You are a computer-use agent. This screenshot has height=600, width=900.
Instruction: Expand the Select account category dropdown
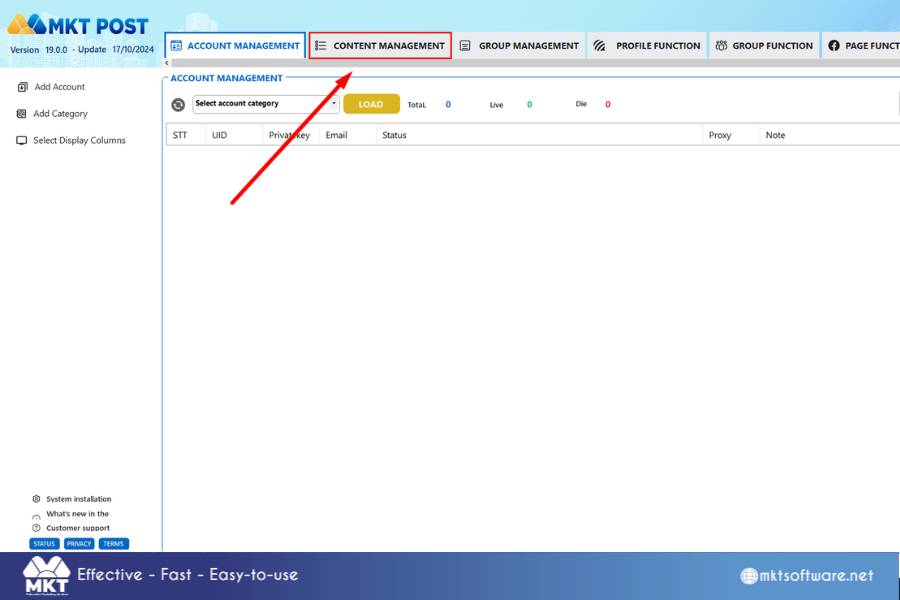pyautogui.click(x=266, y=104)
